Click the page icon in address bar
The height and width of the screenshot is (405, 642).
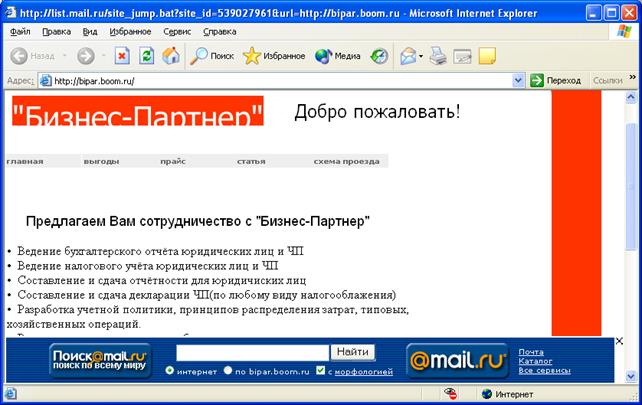point(45,81)
